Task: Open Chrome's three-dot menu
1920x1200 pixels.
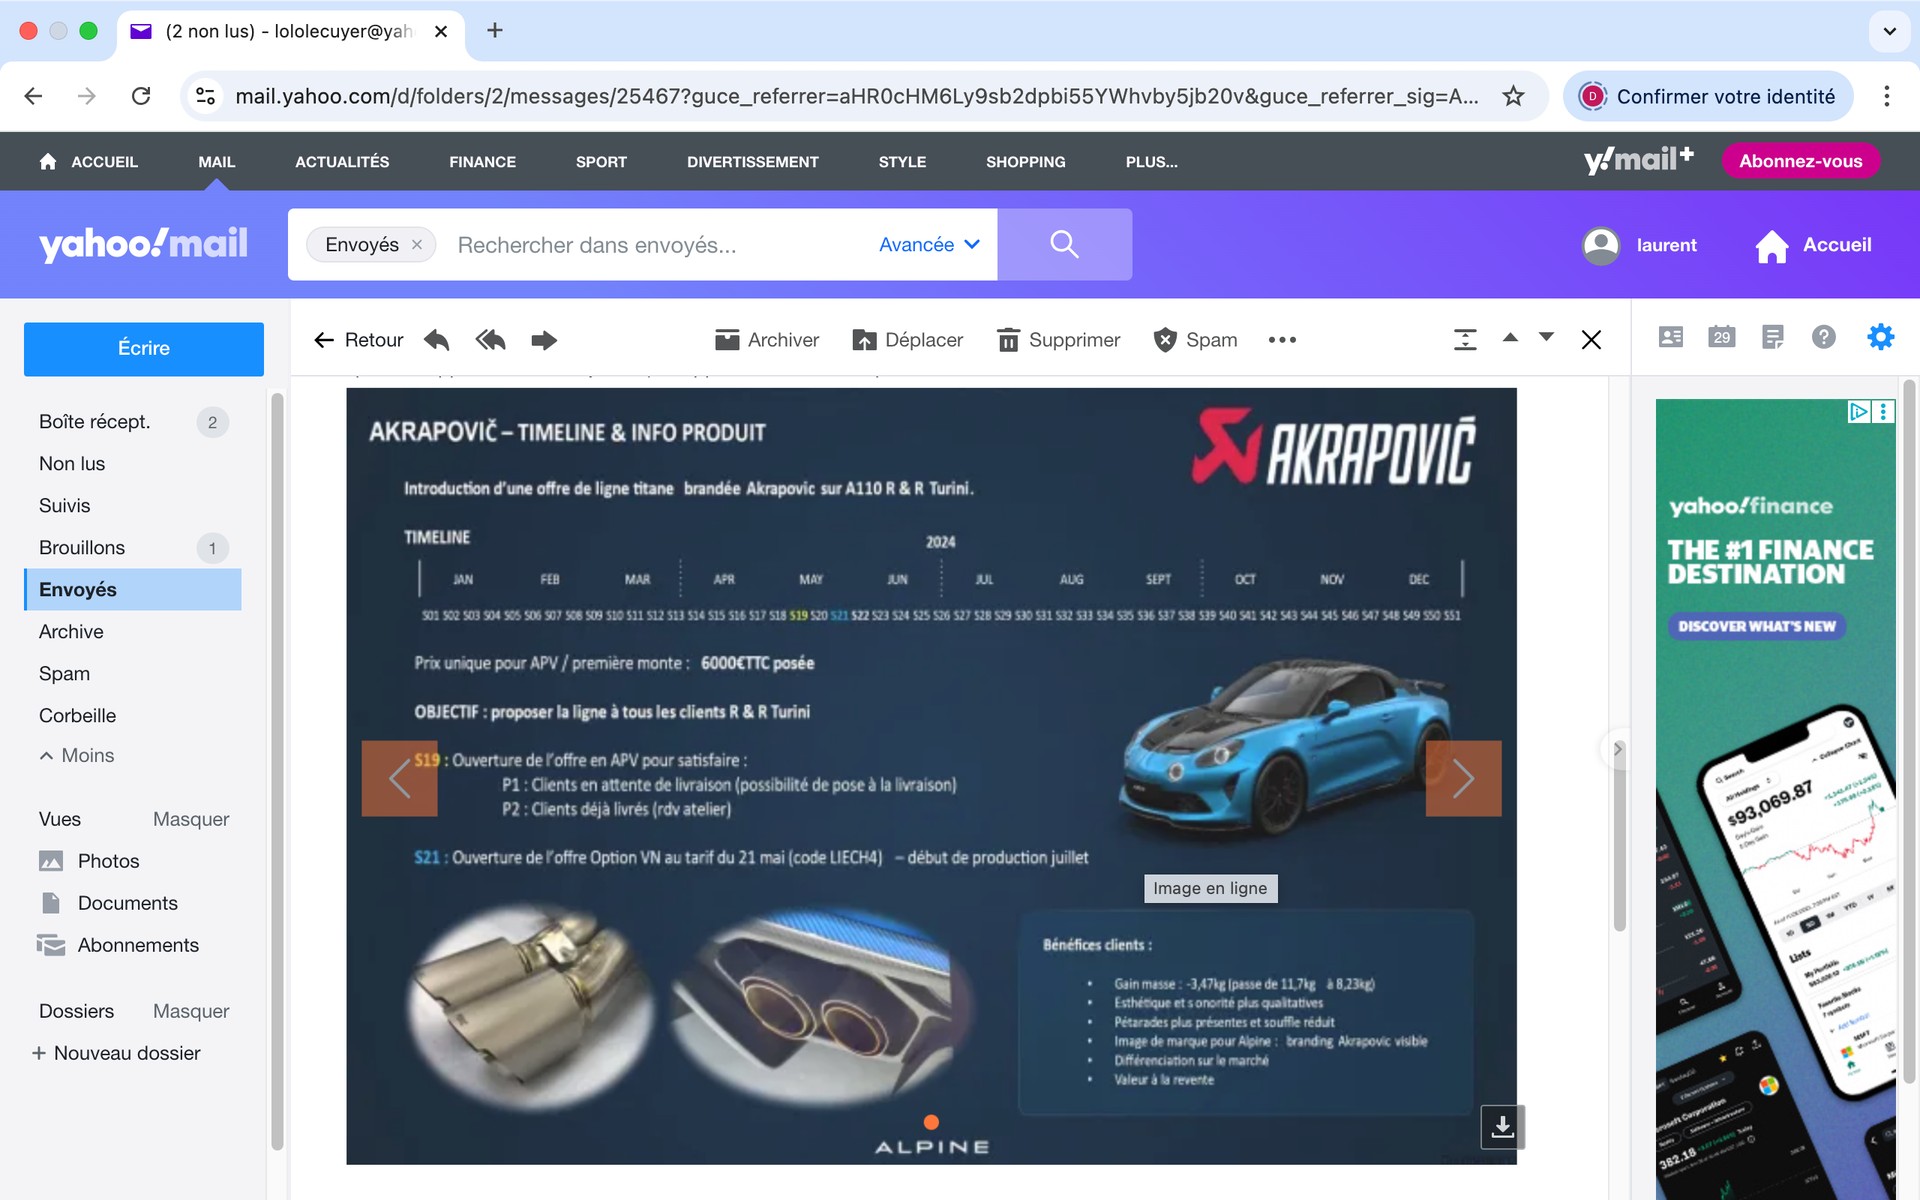Action: 1886,96
